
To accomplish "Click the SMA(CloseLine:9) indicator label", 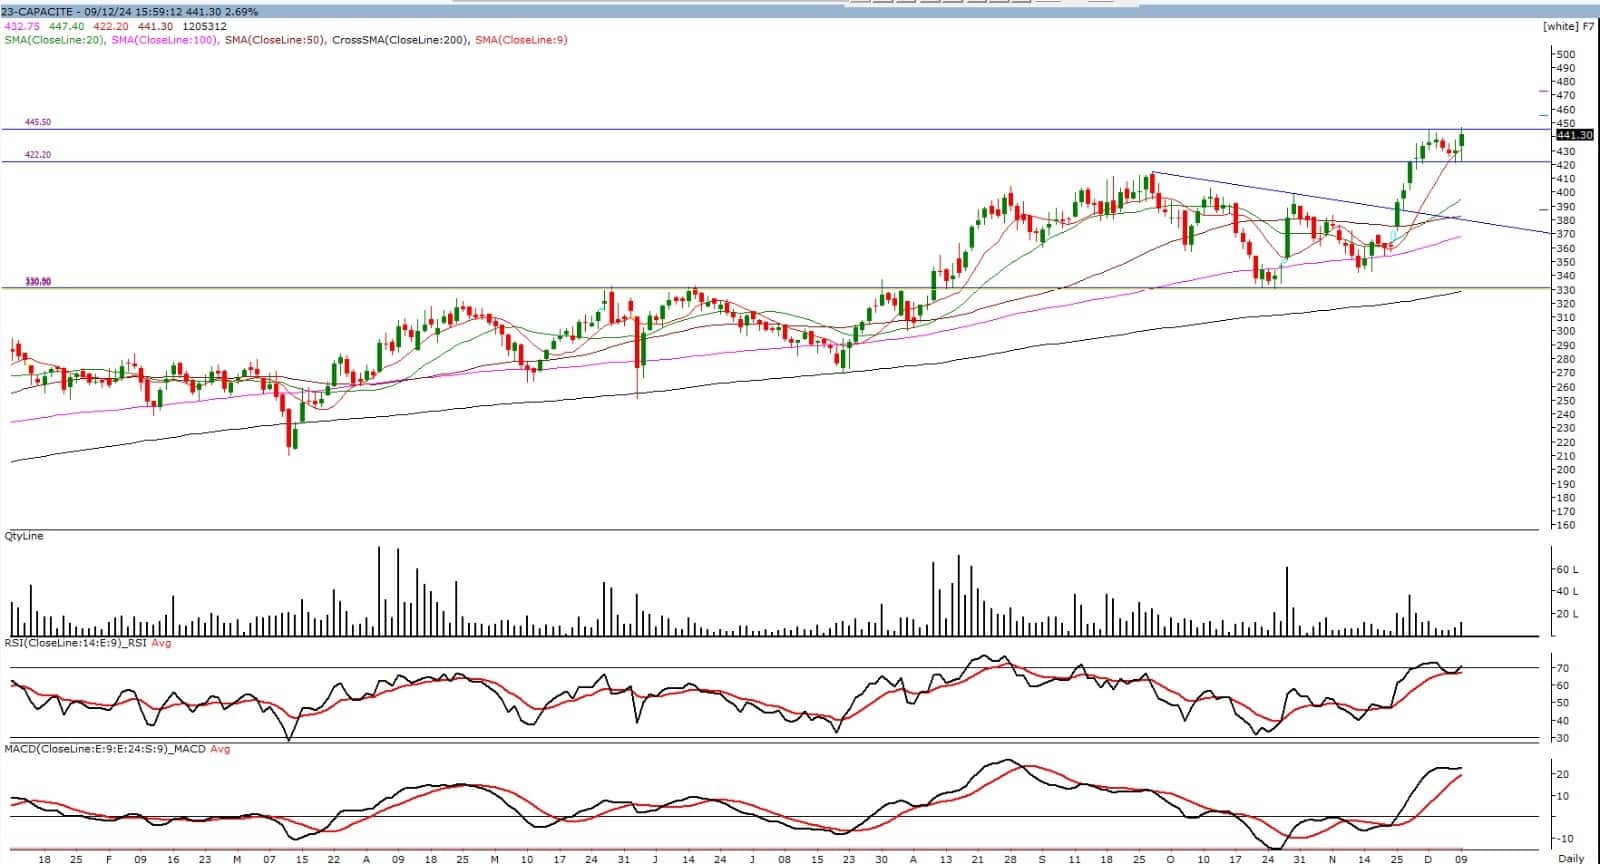I will point(521,40).
